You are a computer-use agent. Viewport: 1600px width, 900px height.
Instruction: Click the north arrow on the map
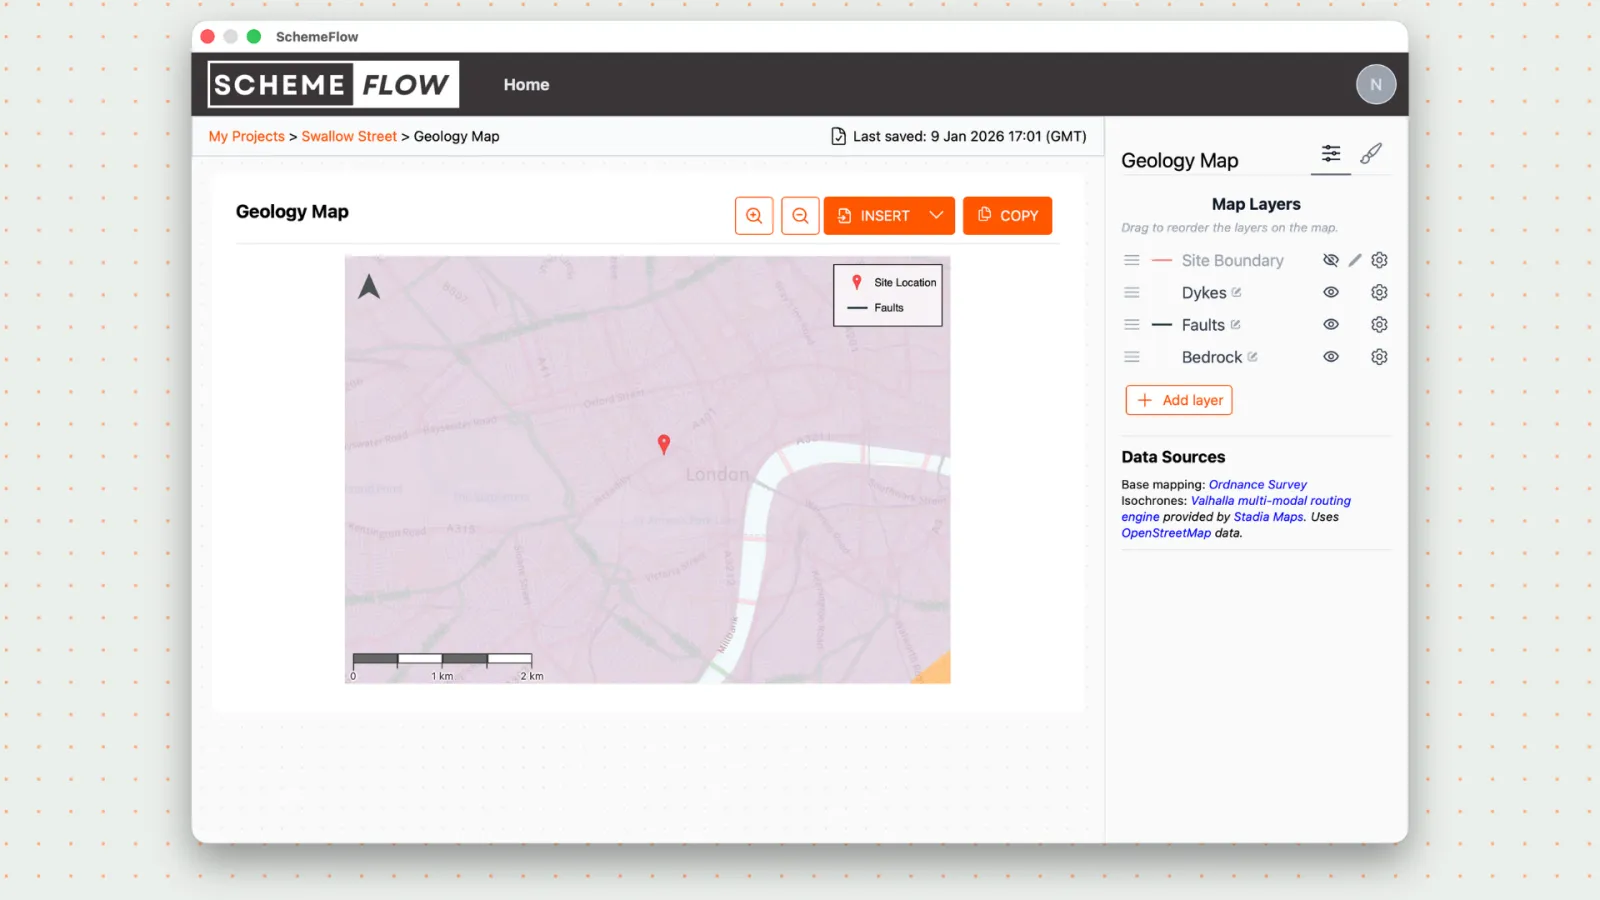369,287
